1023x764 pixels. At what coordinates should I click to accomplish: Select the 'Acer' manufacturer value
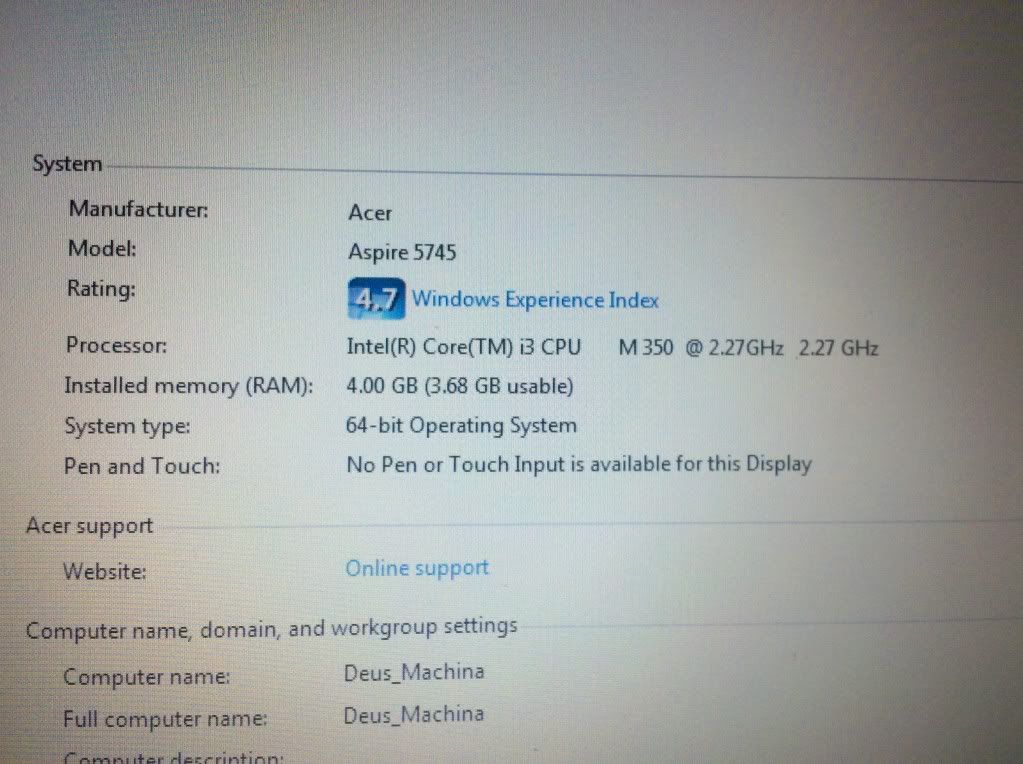(370, 213)
